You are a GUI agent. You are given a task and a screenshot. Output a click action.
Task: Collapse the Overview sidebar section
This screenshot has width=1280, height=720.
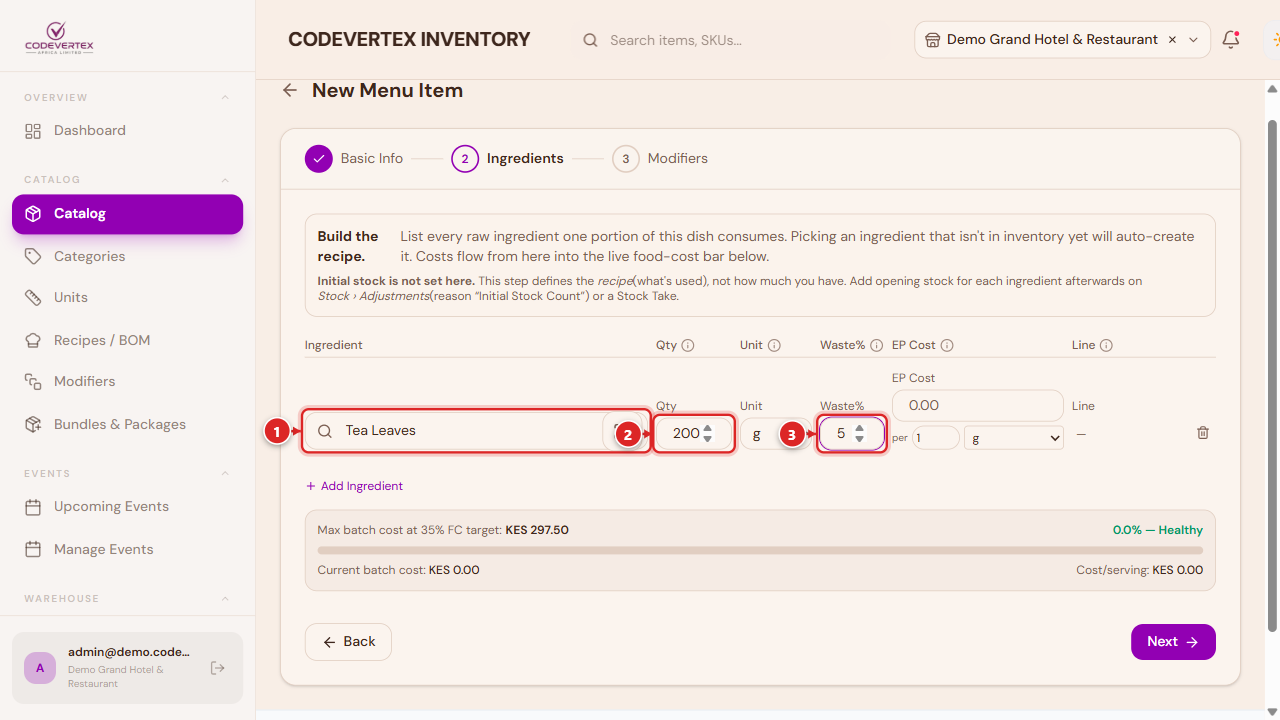[x=225, y=98]
